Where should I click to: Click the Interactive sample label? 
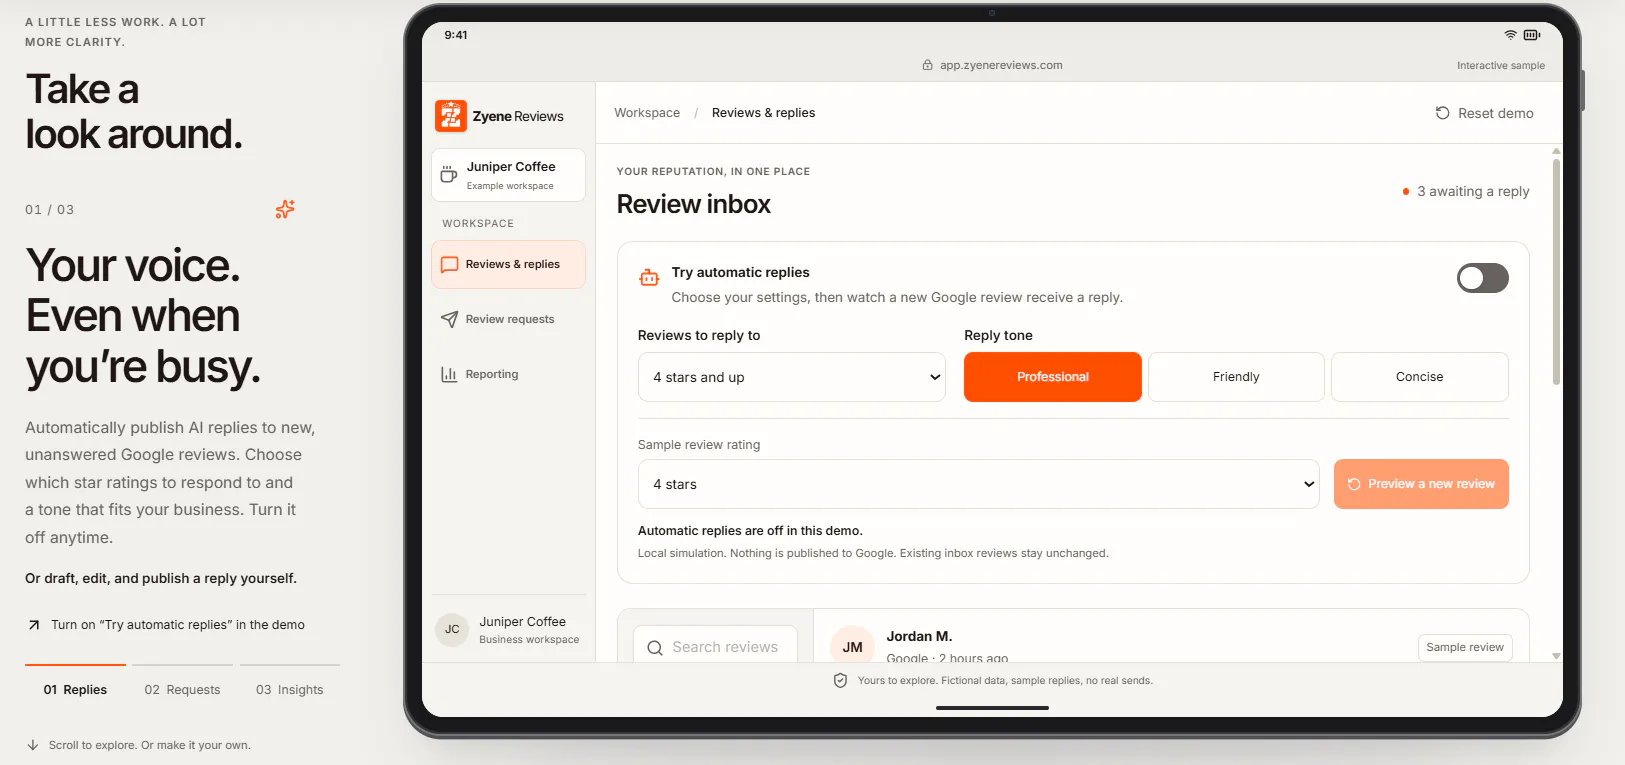[x=1500, y=66]
